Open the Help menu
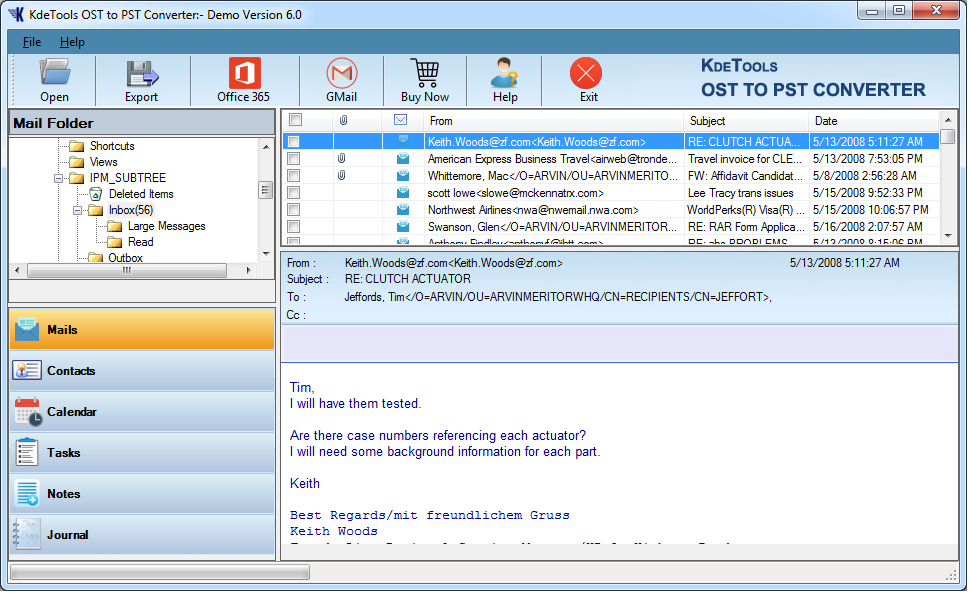This screenshot has height=594, width=970. point(72,42)
